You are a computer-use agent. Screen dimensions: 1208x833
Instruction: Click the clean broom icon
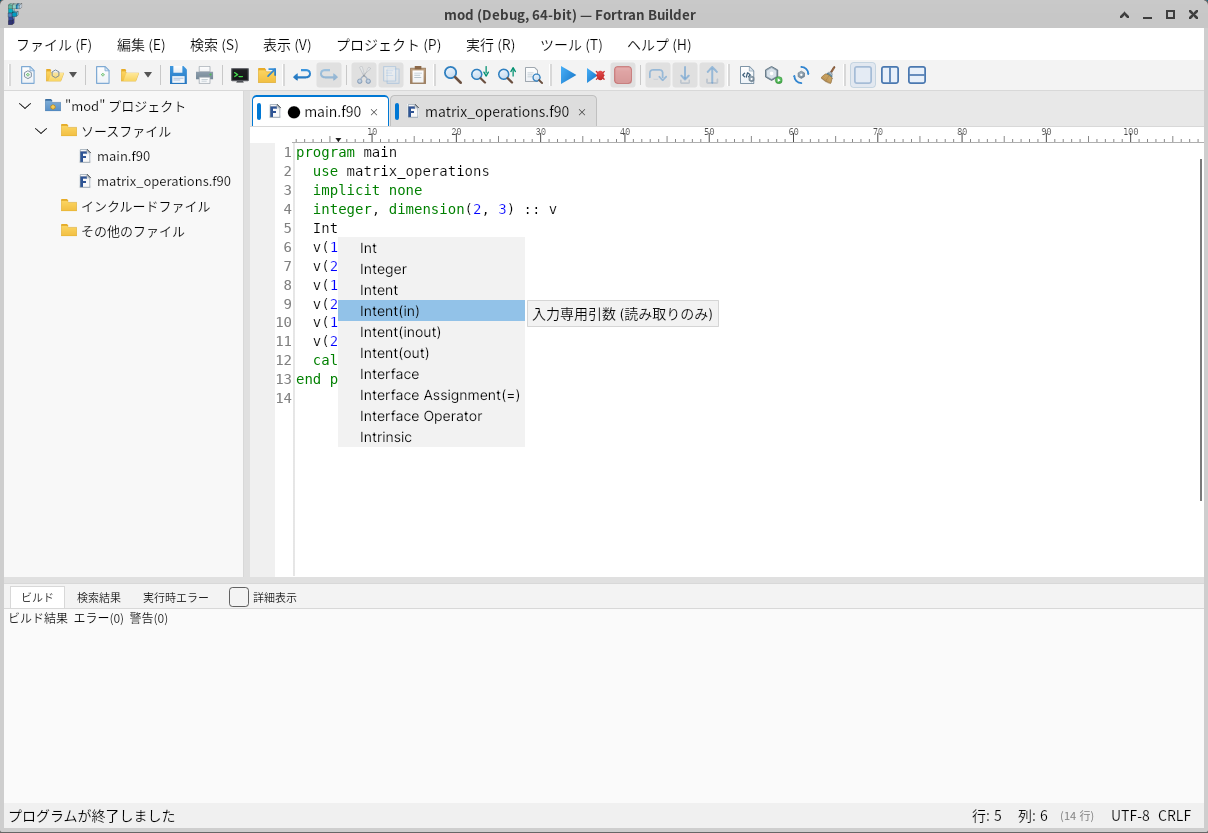(828, 75)
